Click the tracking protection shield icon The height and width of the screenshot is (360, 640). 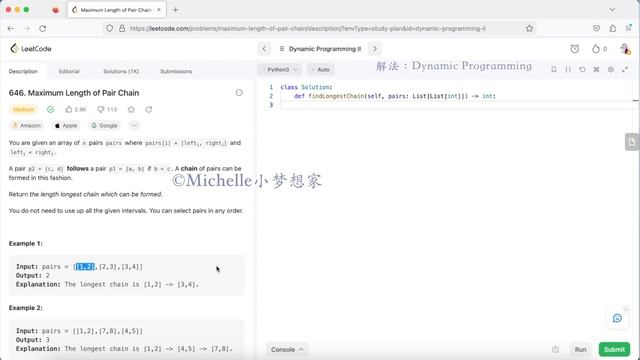coord(109,29)
